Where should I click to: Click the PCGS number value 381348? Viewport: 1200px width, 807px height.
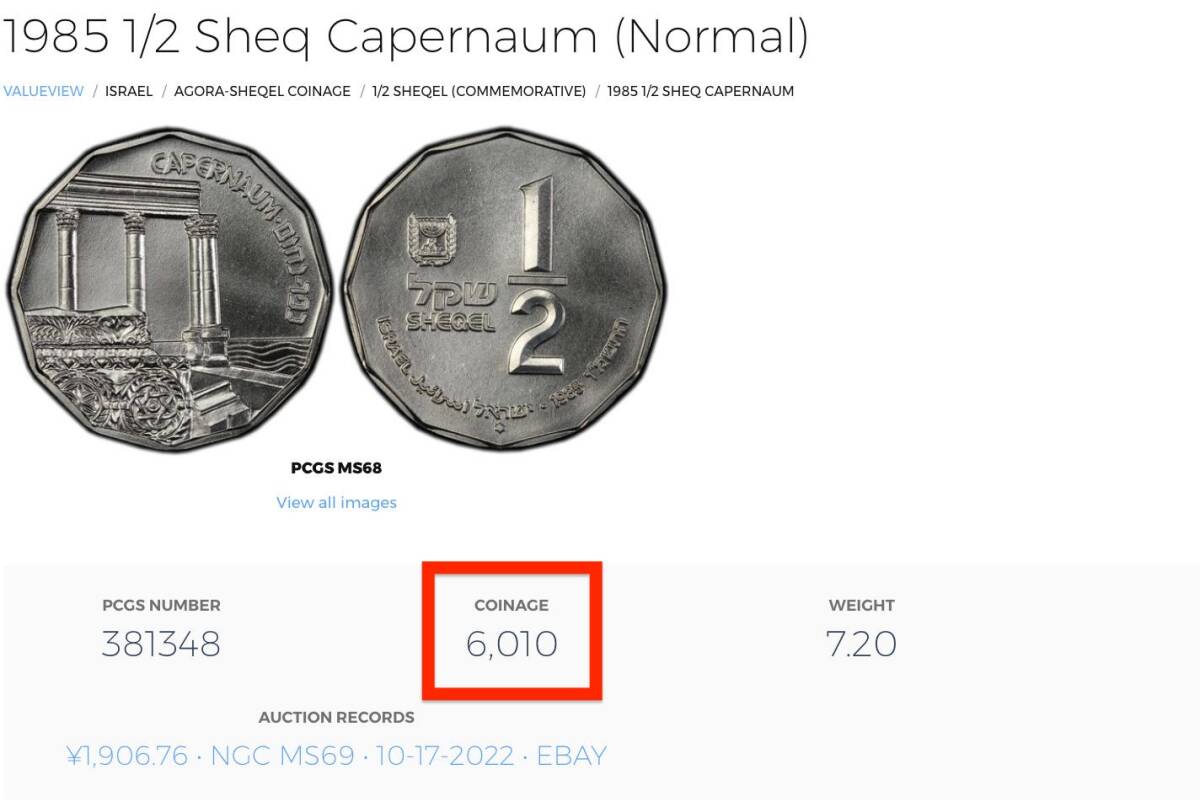tap(161, 644)
